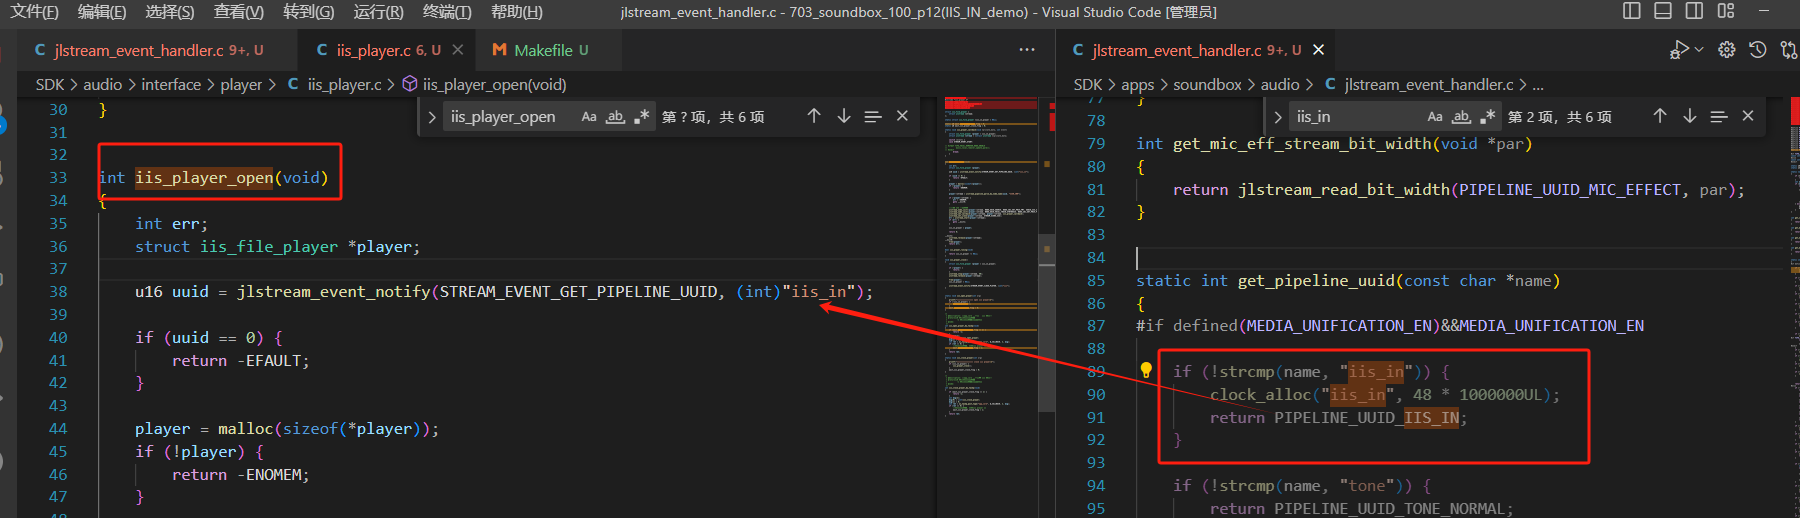Toggle whole word match in iis_in search
1800x518 pixels.
click(x=1461, y=117)
